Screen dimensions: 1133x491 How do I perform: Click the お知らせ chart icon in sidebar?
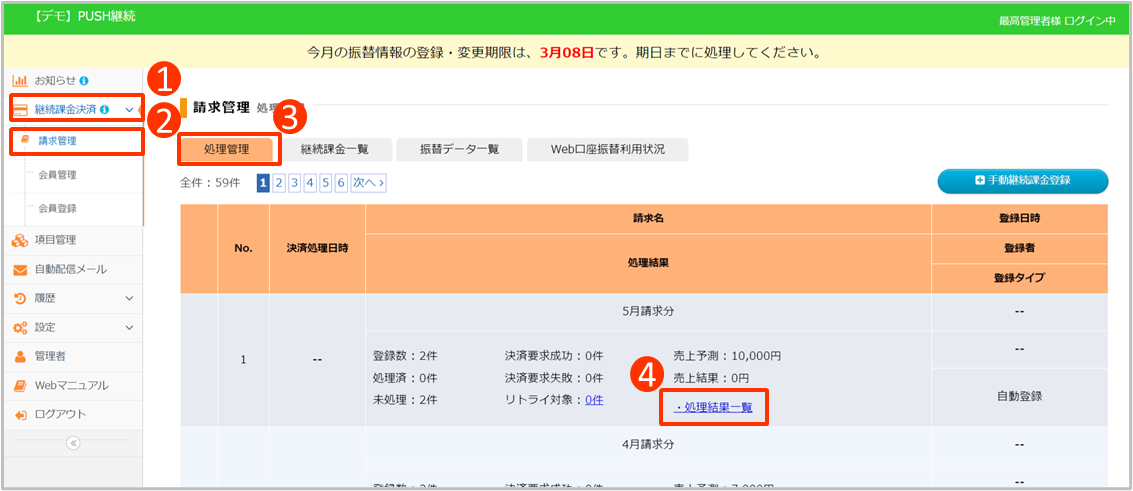[x=20, y=80]
